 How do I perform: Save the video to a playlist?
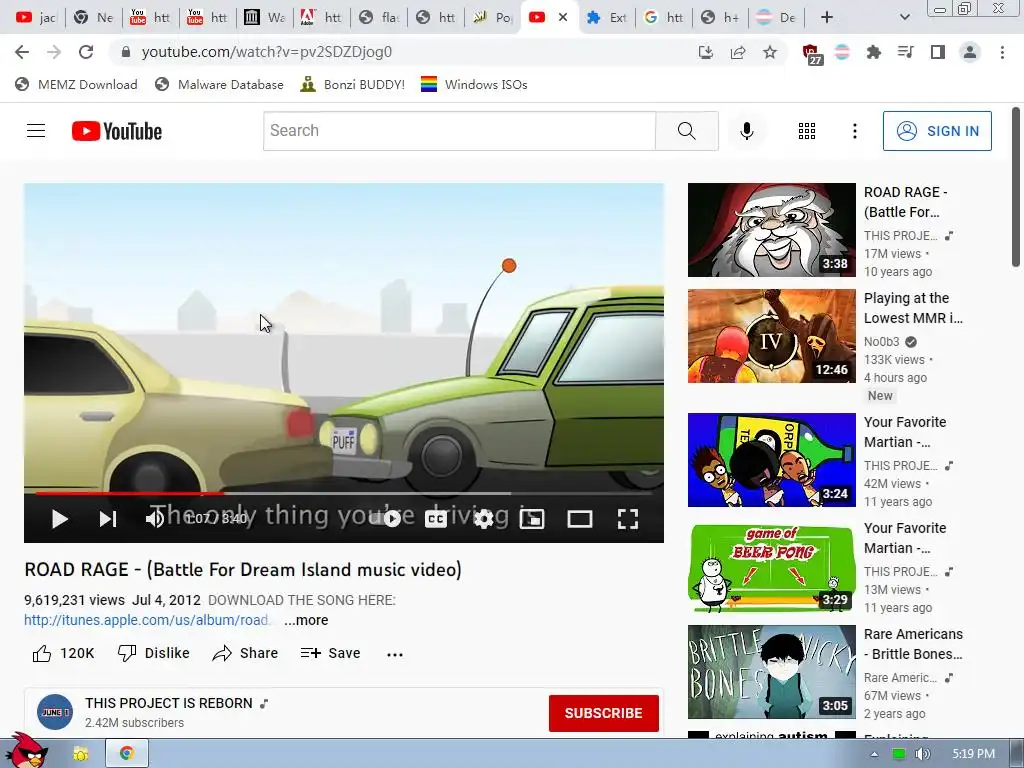point(330,653)
